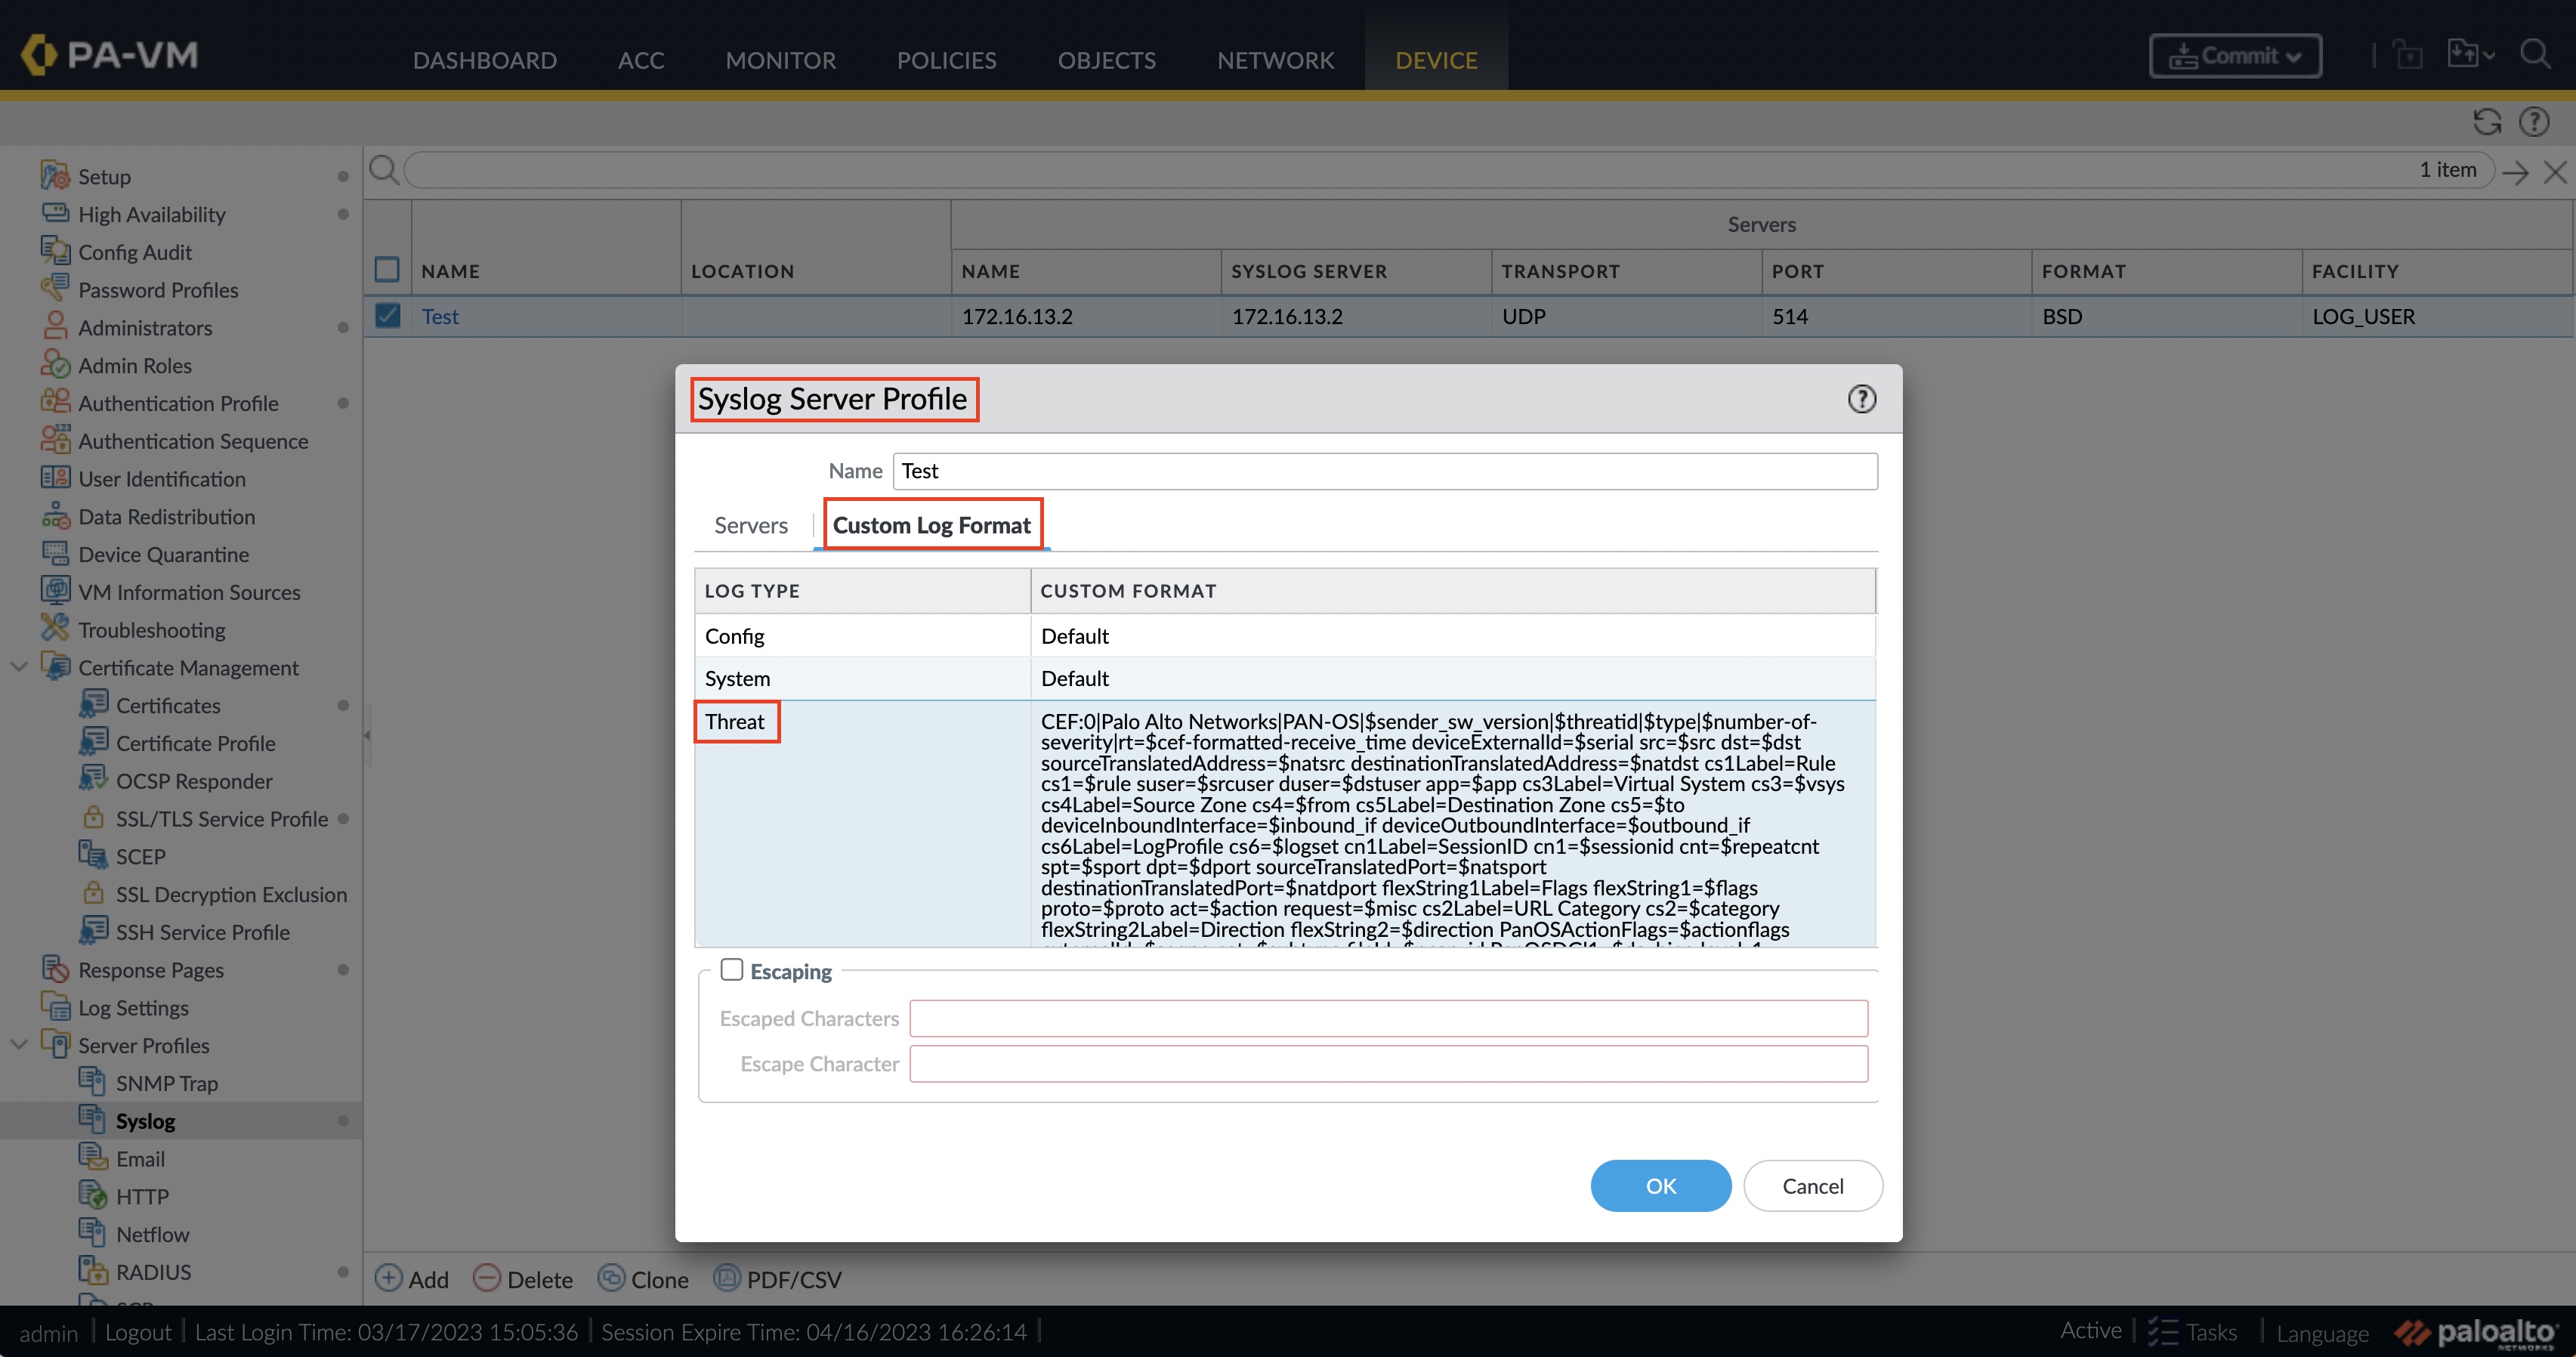The height and width of the screenshot is (1357, 2576).
Task: Uncheck the Test profile row checkbox
Action: [x=387, y=316]
